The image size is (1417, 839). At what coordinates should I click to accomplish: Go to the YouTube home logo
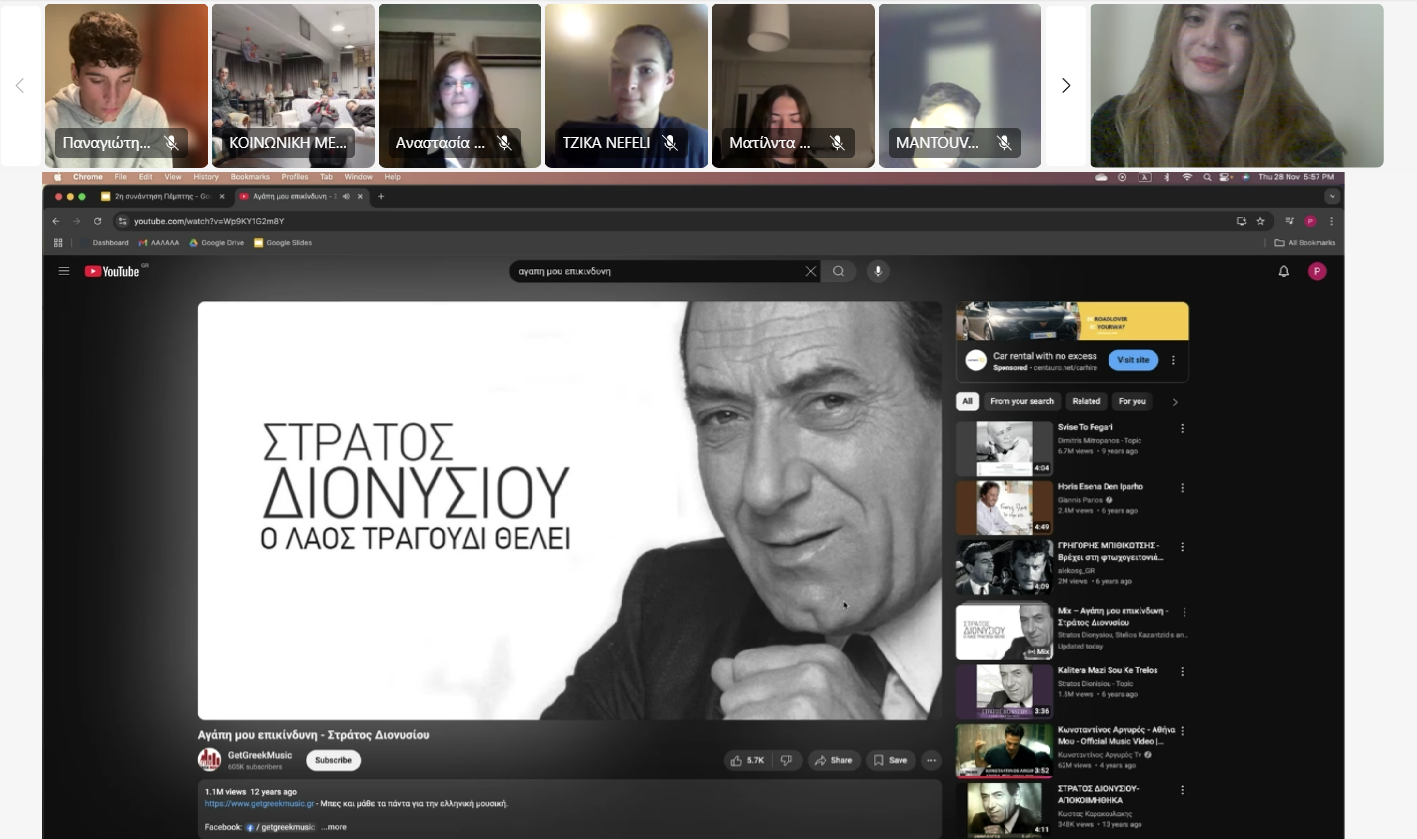point(113,271)
